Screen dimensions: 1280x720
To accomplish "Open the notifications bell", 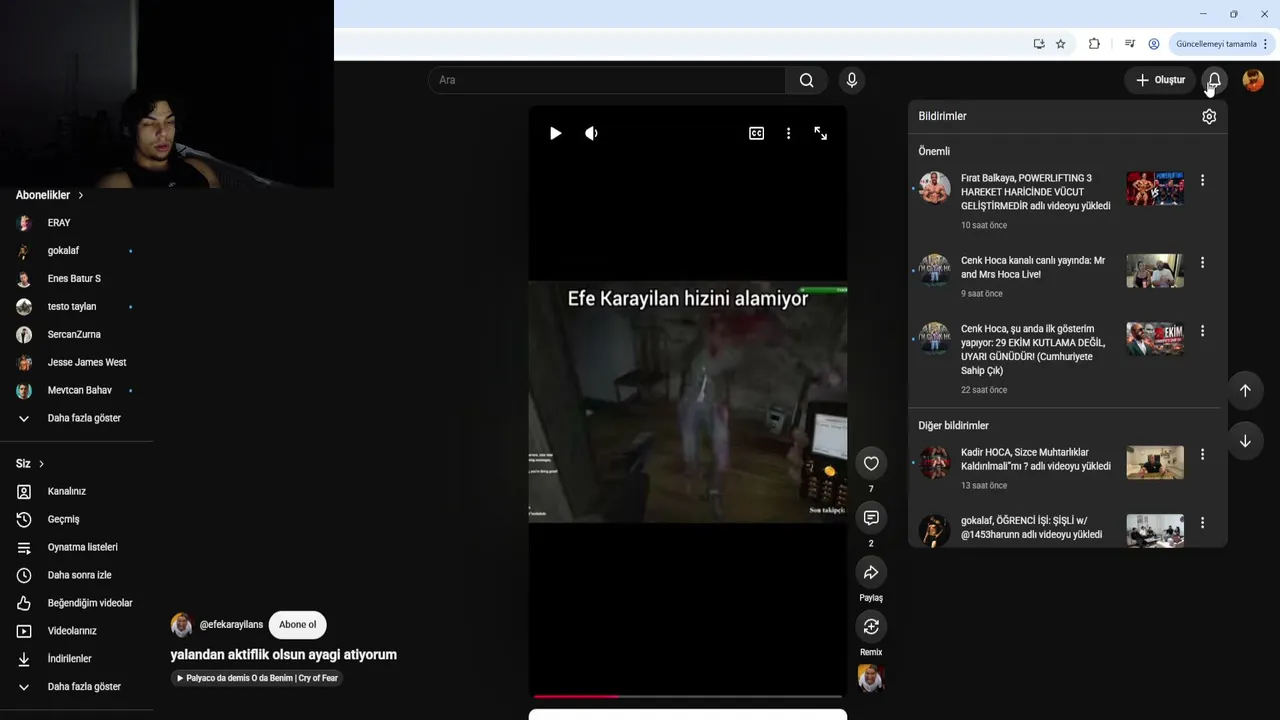I will point(1214,80).
